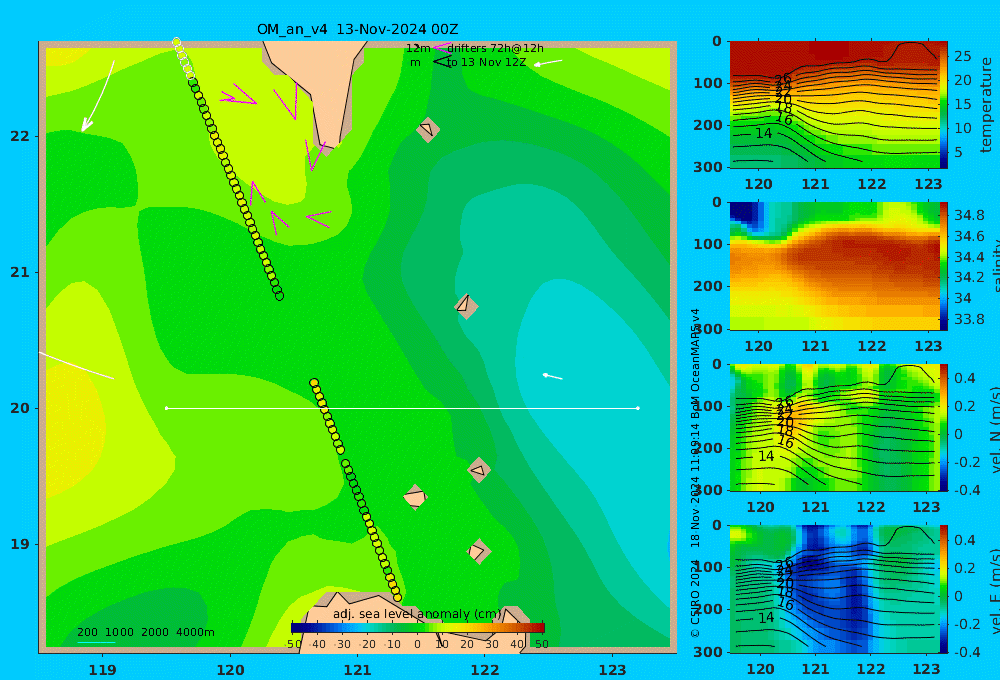This screenshot has width=1000, height=680.
Task: Click longitude label 119 on main map
Action: 102,670
